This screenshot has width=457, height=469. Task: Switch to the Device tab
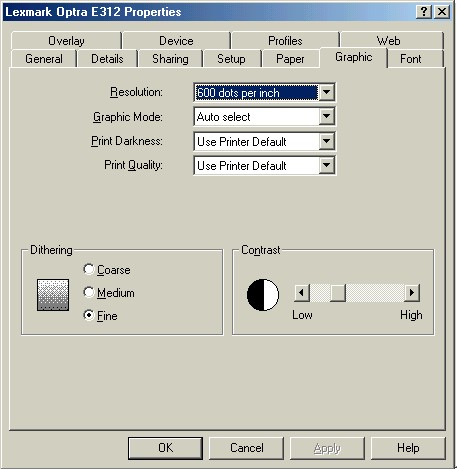(x=176, y=41)
